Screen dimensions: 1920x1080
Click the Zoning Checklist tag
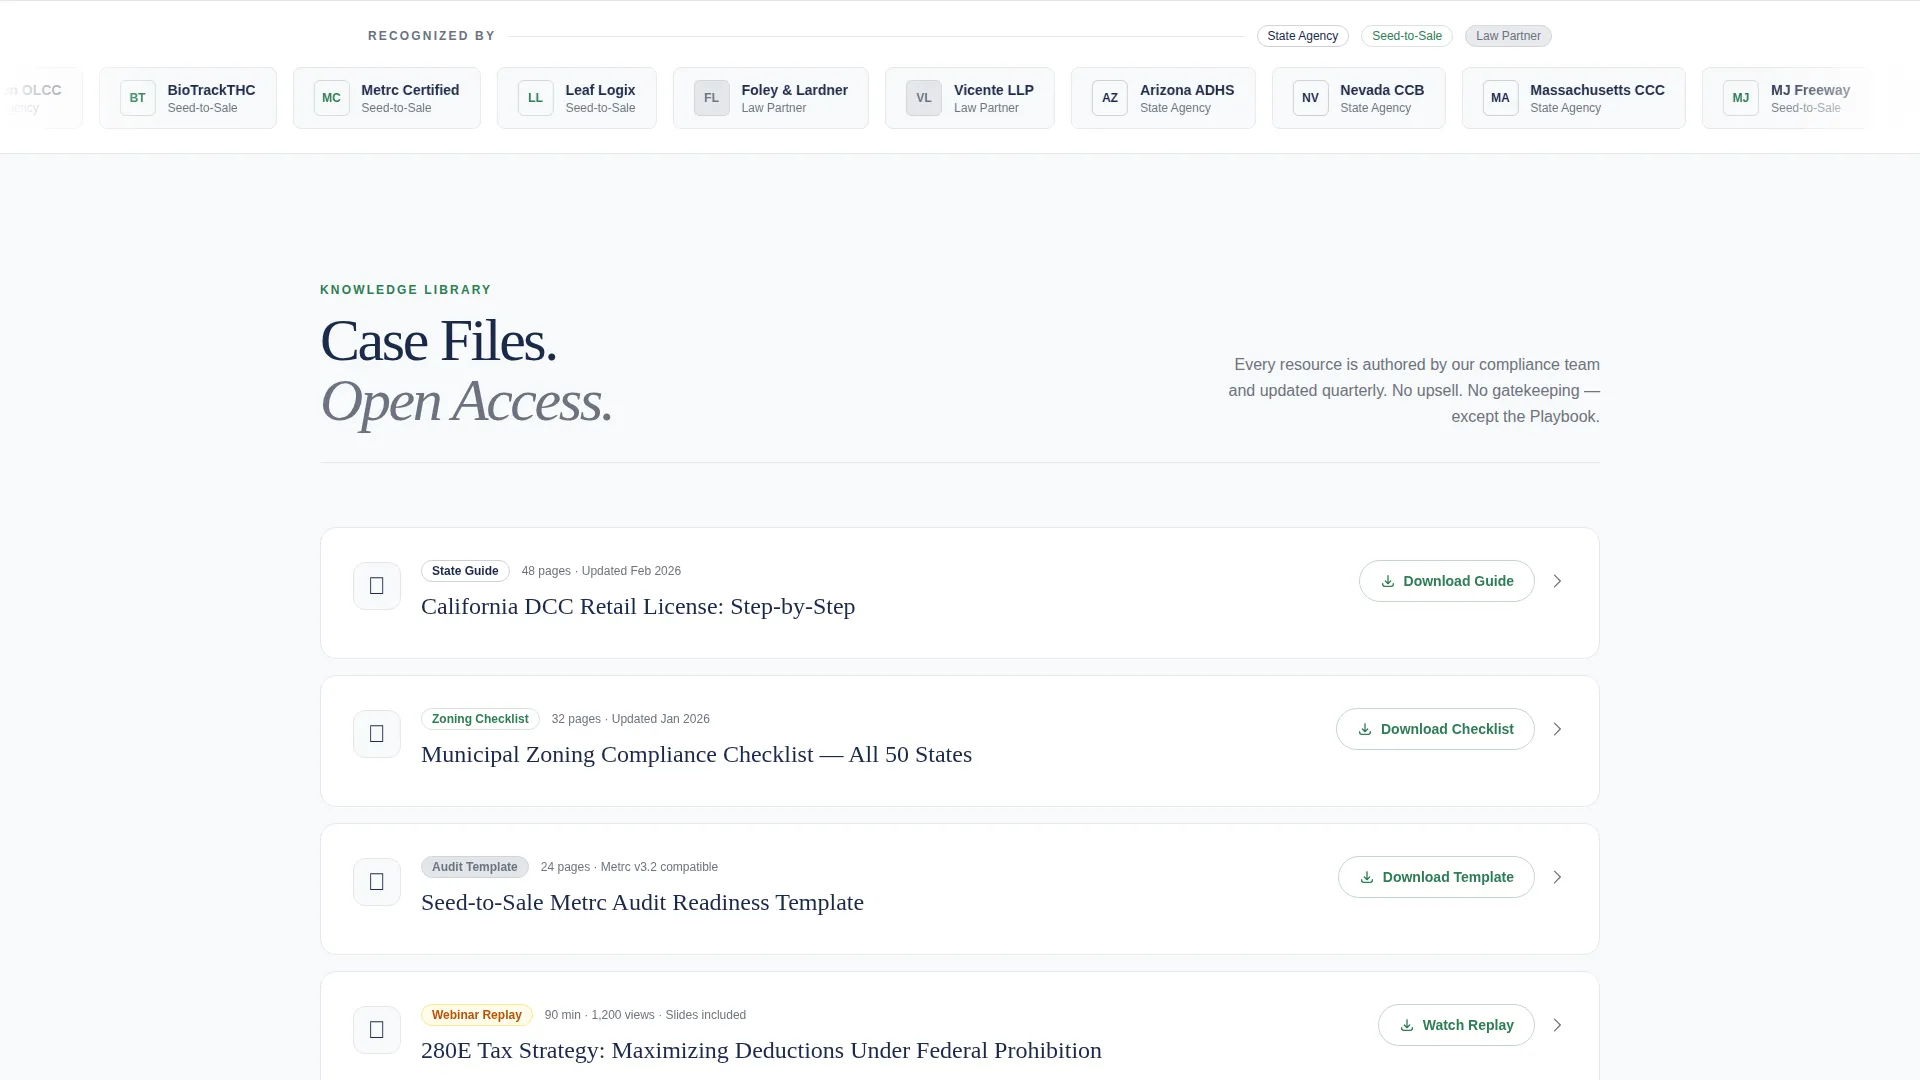click(x=480, y=719)
